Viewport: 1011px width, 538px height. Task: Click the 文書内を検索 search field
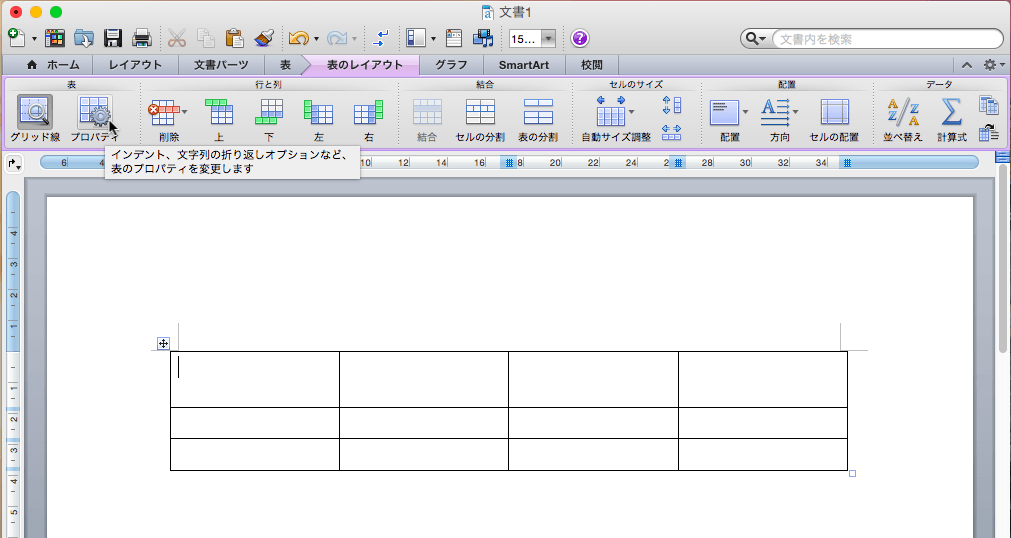click(x=888, y=39)
